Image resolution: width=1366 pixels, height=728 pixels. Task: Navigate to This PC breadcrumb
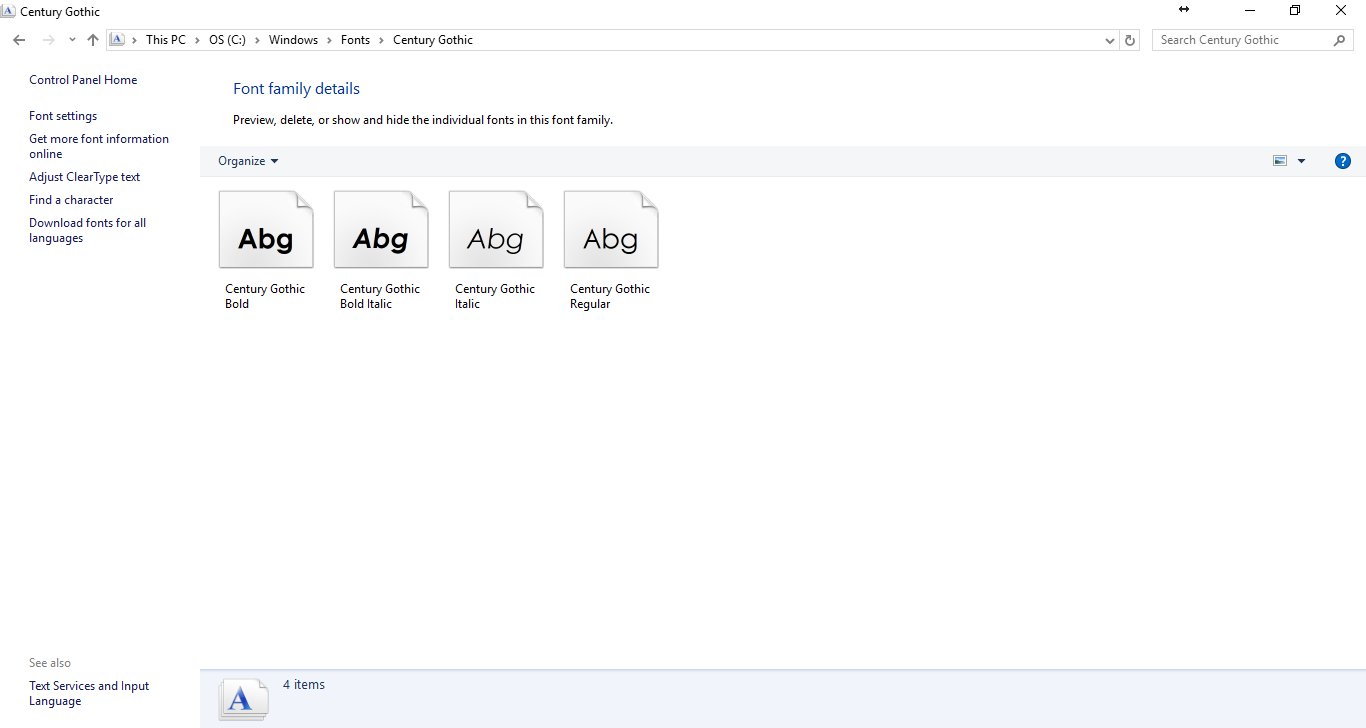pyautogui.click(x=166, y=40)
